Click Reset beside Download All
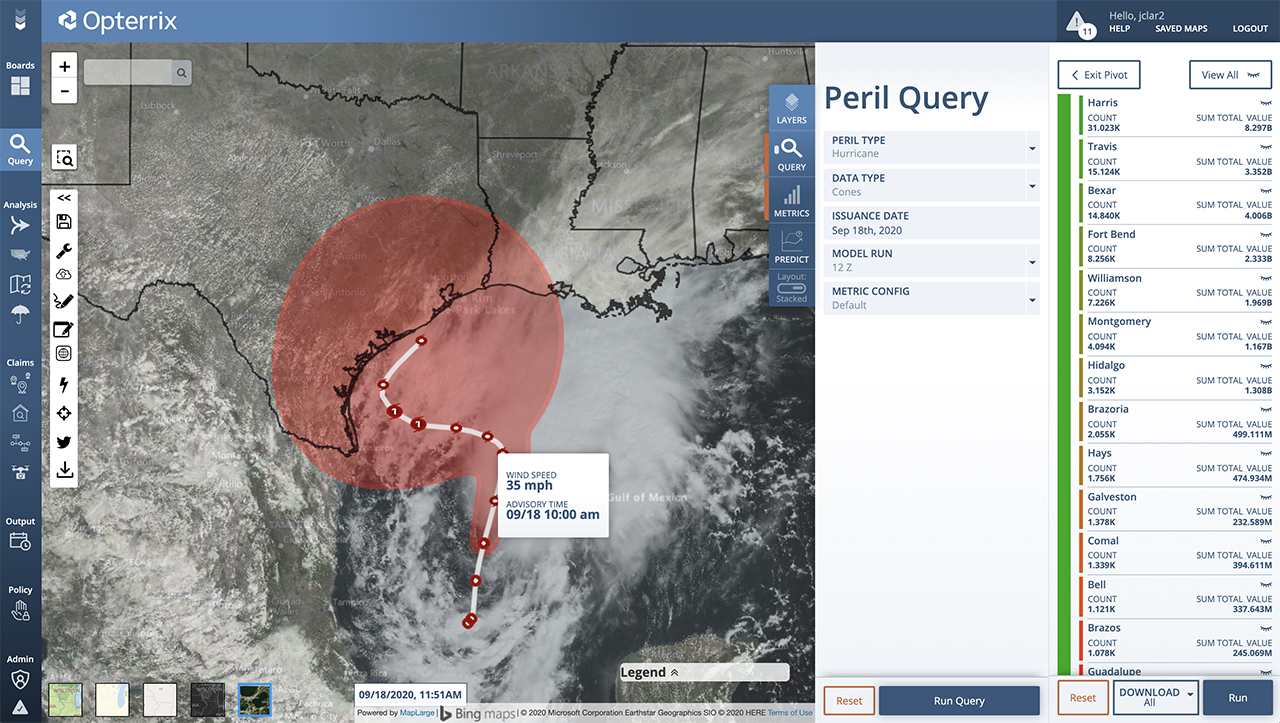The height and width of the screenshot is (723, 1280). (x=1083, y=697)
